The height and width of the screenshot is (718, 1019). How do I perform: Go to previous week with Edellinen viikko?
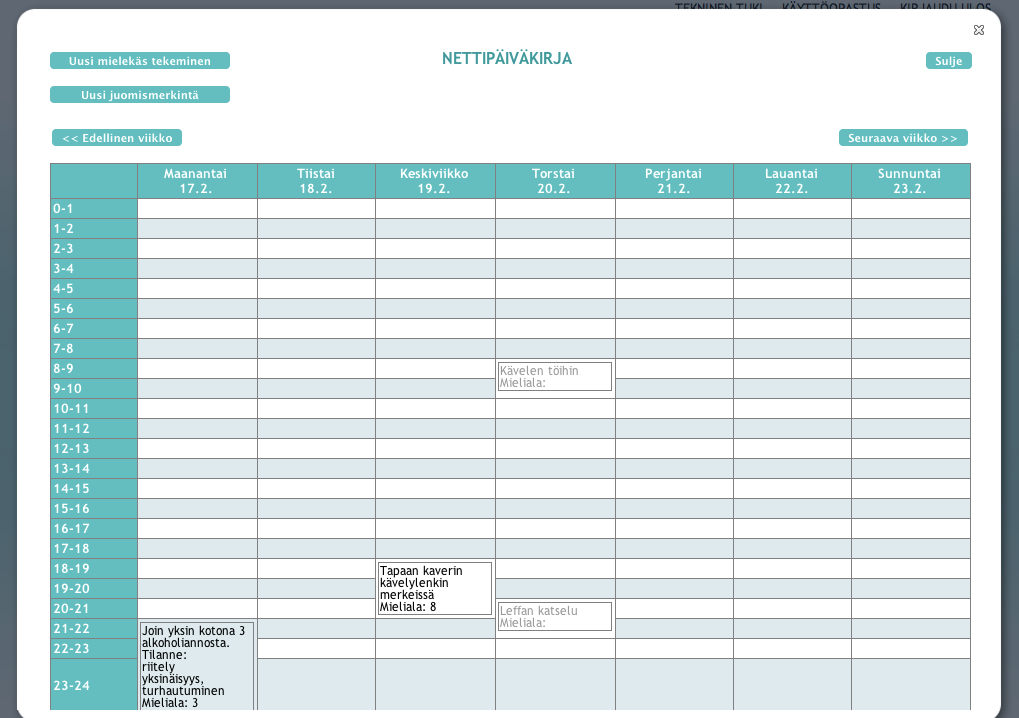point(117,138)
